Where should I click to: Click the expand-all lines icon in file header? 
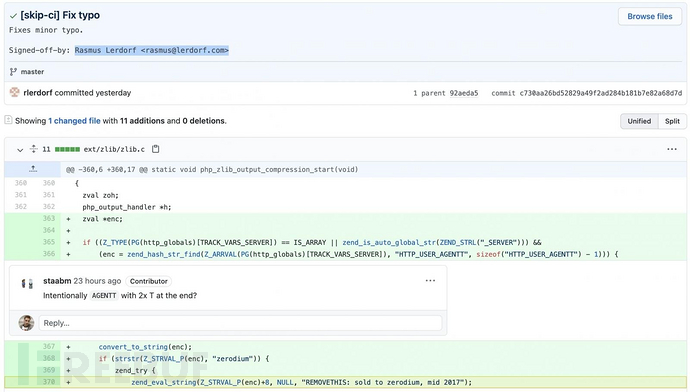pyautogui.click(x=33, y=149)
